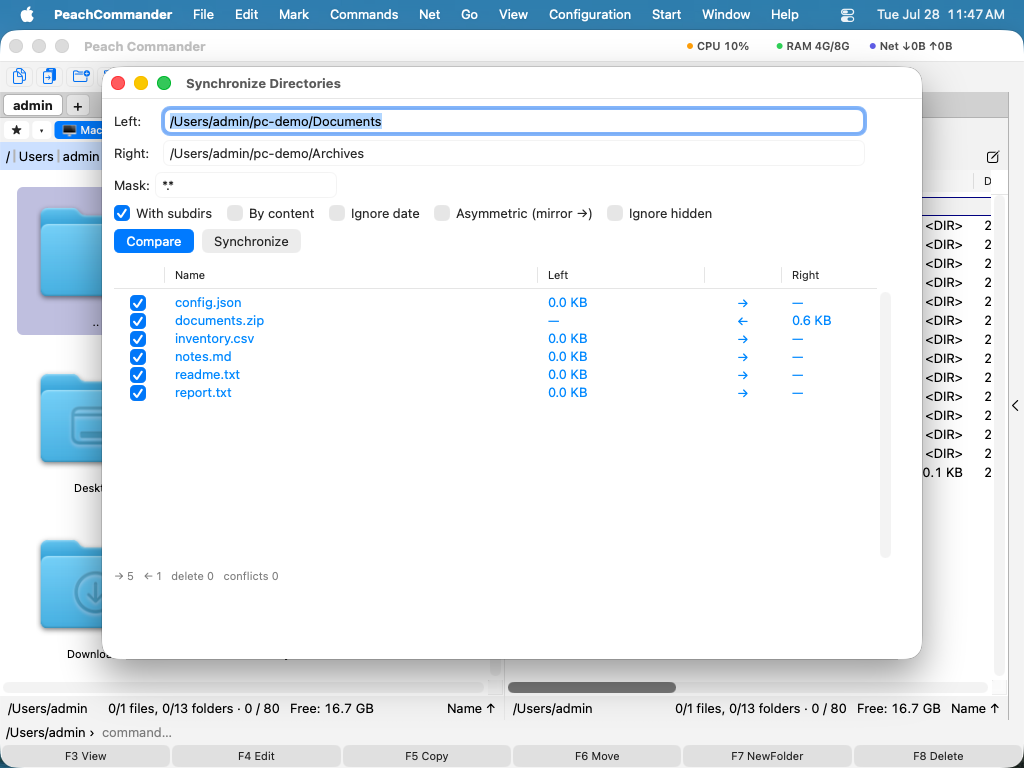The height and width of the screenshot is (768, 1024).
Task: Click the right panel horizontal scrollbar
Action: 592,687
